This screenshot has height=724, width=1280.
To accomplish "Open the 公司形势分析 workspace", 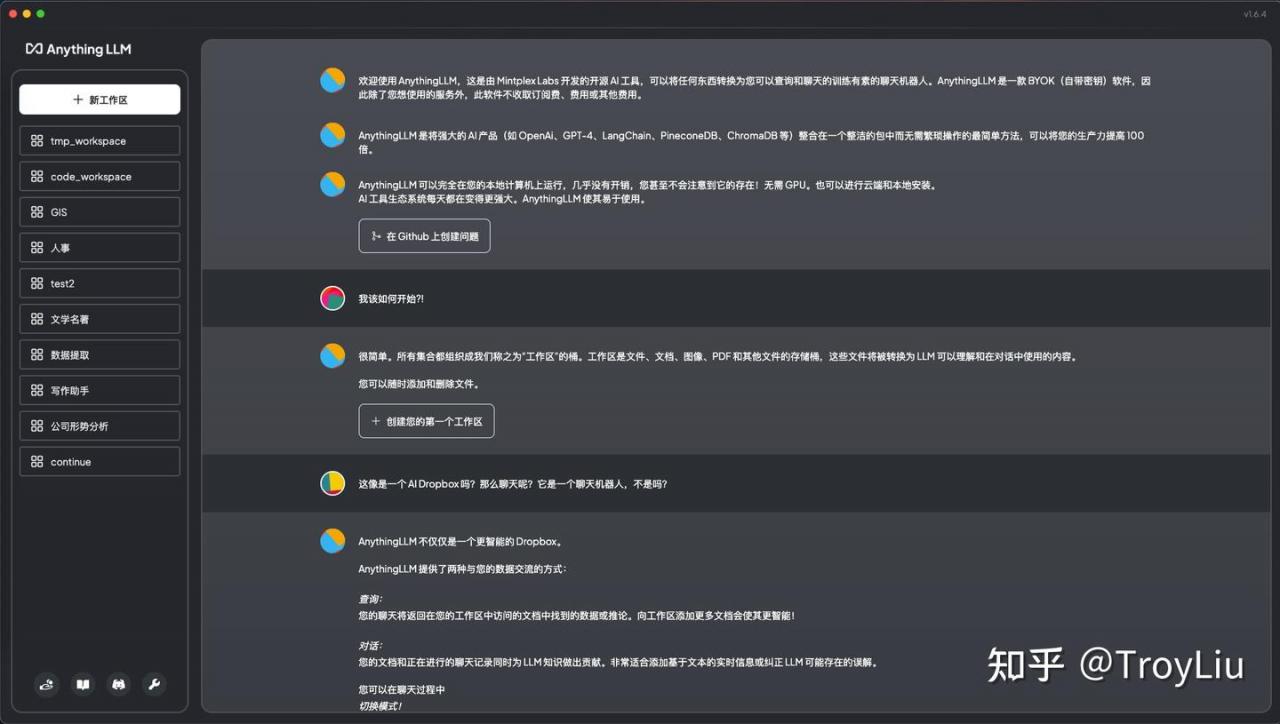I will (100, 426).
